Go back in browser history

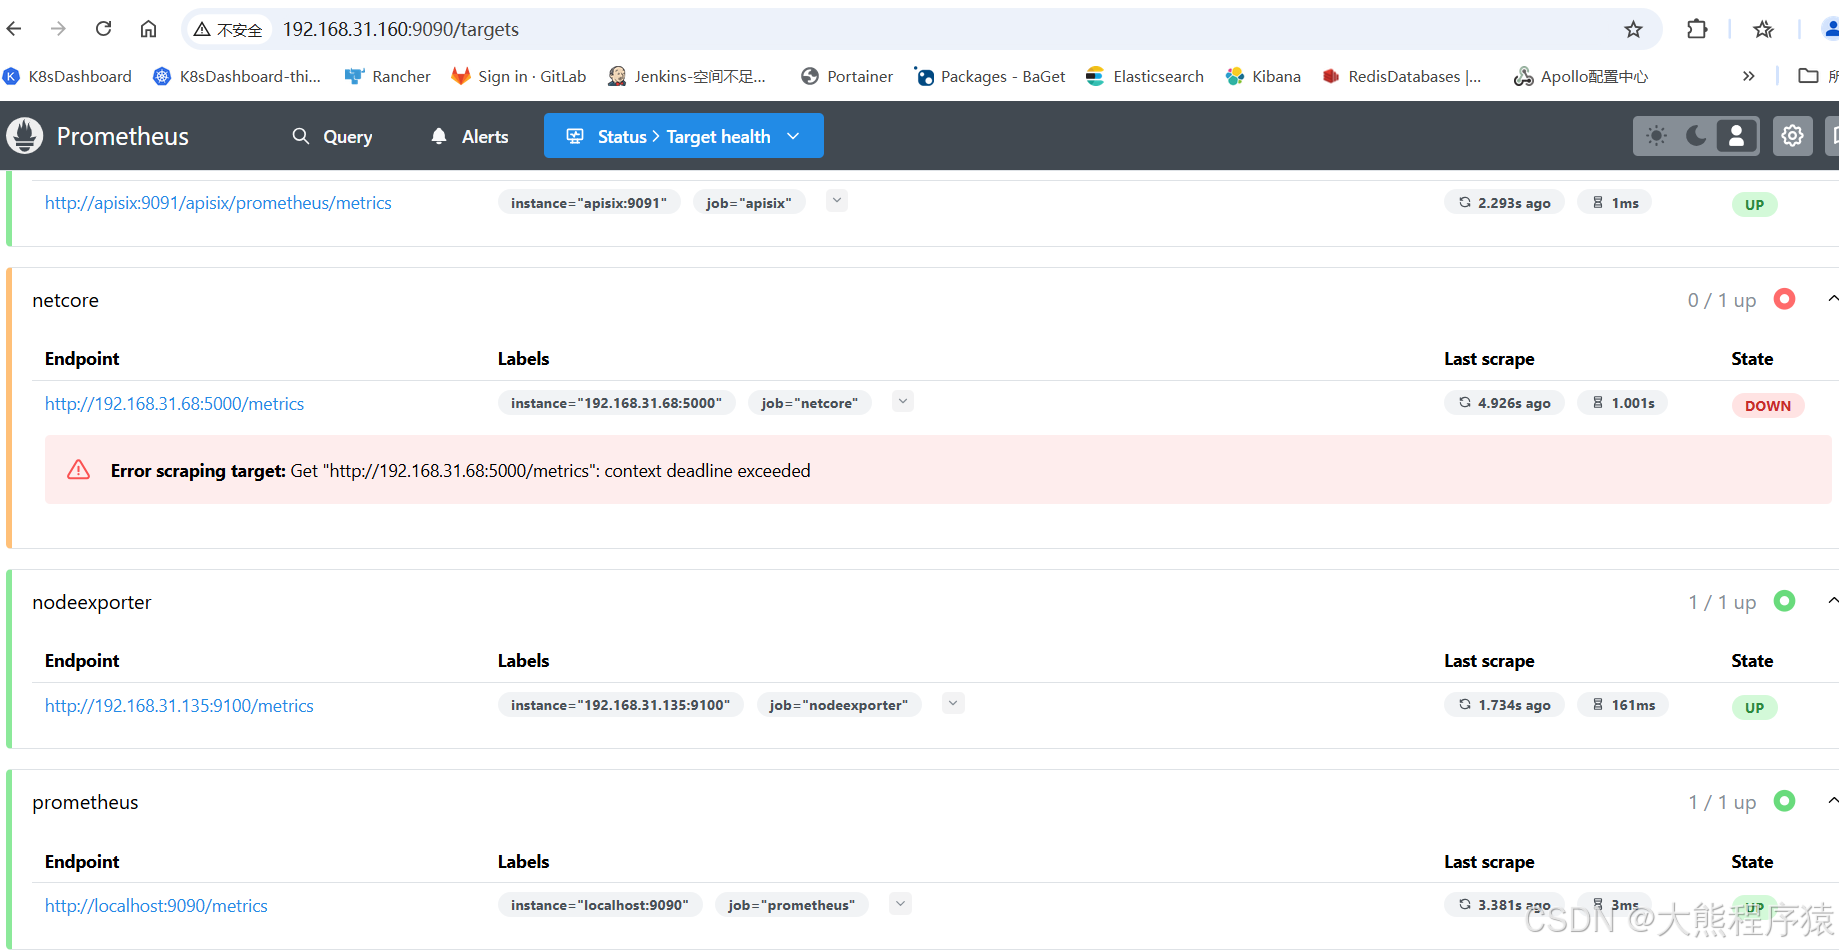coord(14,29)
